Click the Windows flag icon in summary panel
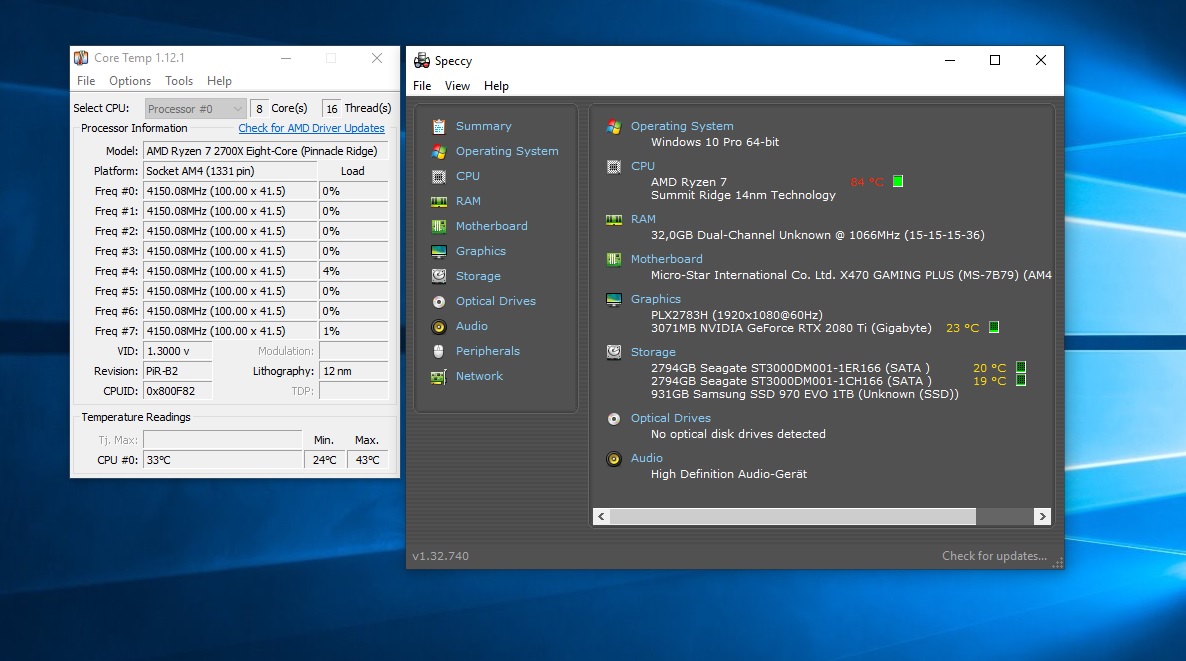This screenshot has width=1186, height=661. click(x=614, y=126)
